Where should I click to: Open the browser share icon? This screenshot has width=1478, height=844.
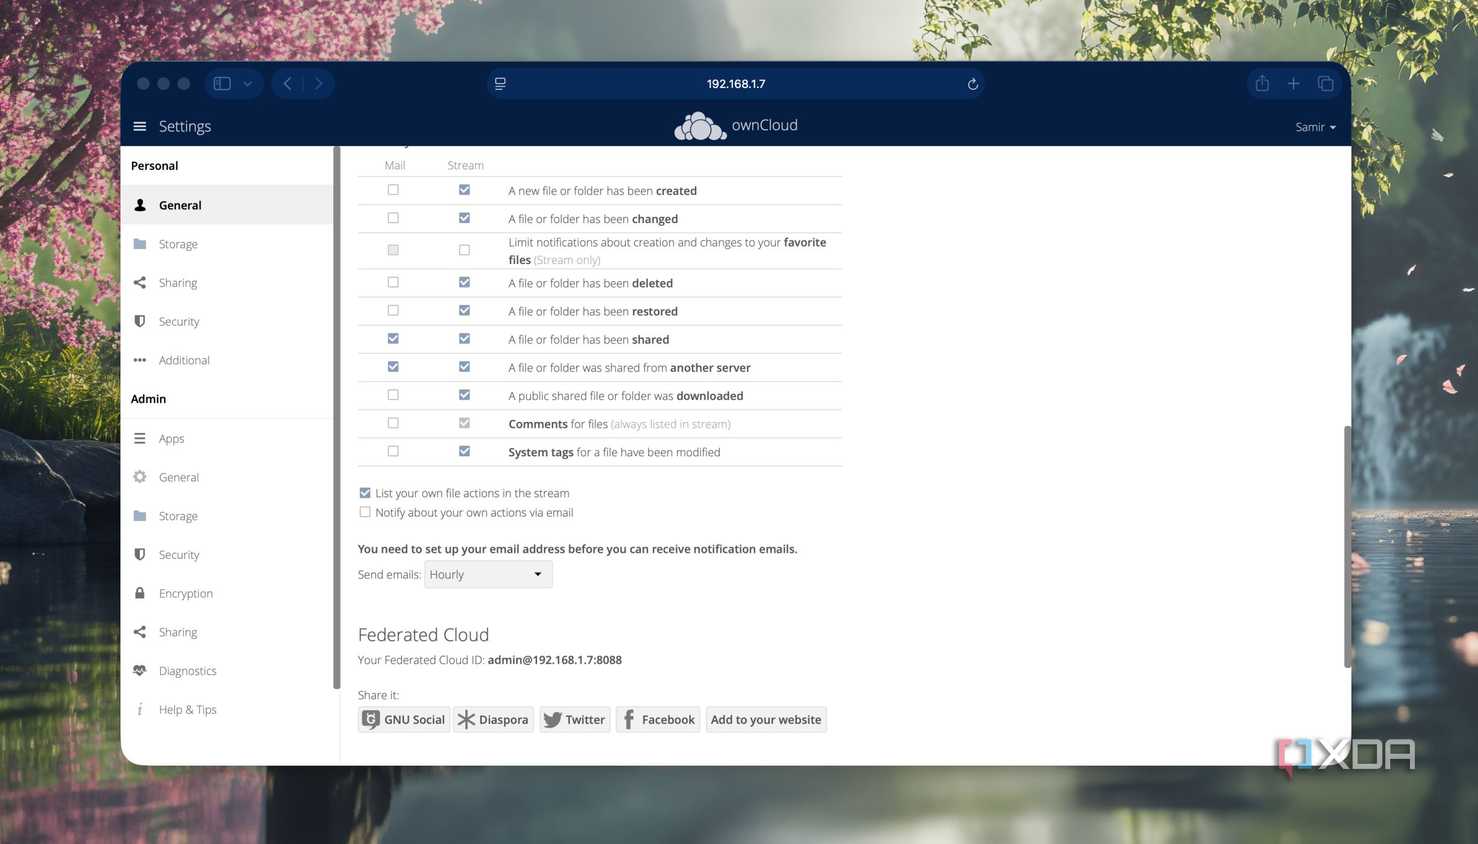pyautogui.click(x=1262, y=84)
